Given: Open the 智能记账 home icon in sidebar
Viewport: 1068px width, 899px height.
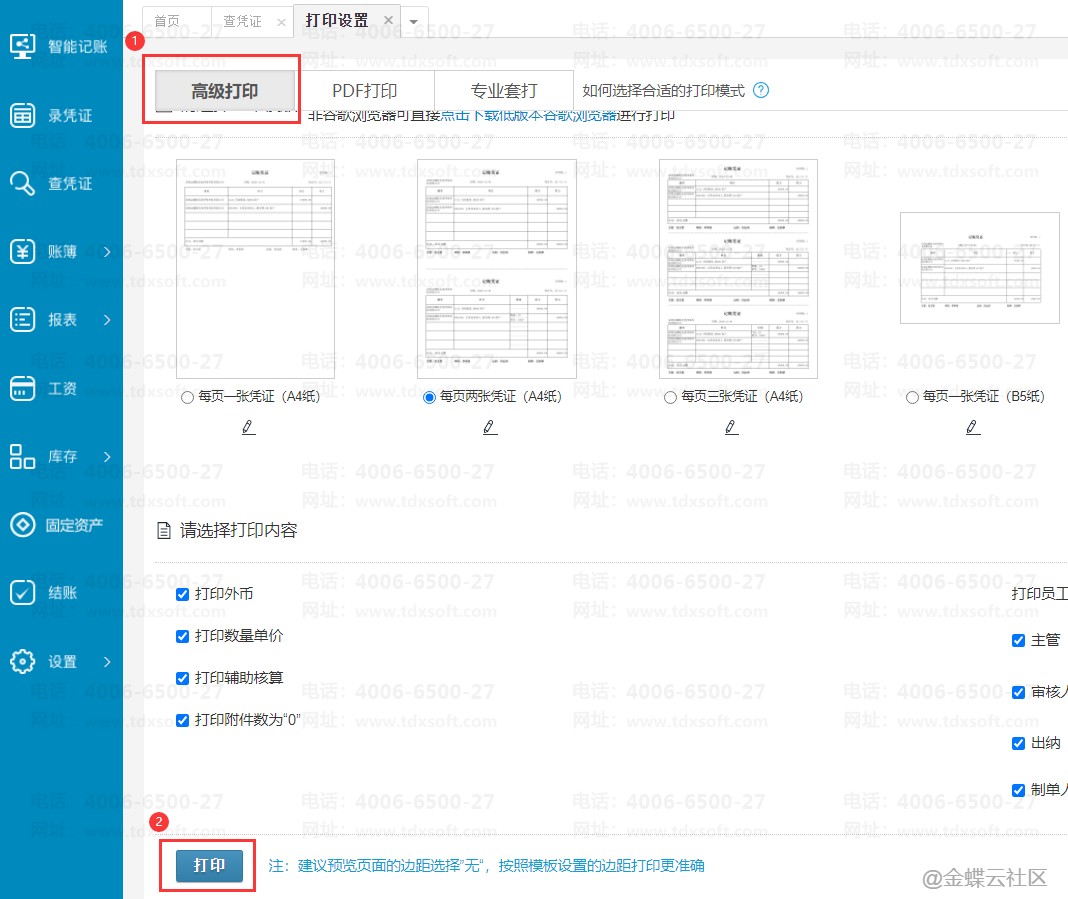Looking at the screenshot, I should (x=23, y=46).
